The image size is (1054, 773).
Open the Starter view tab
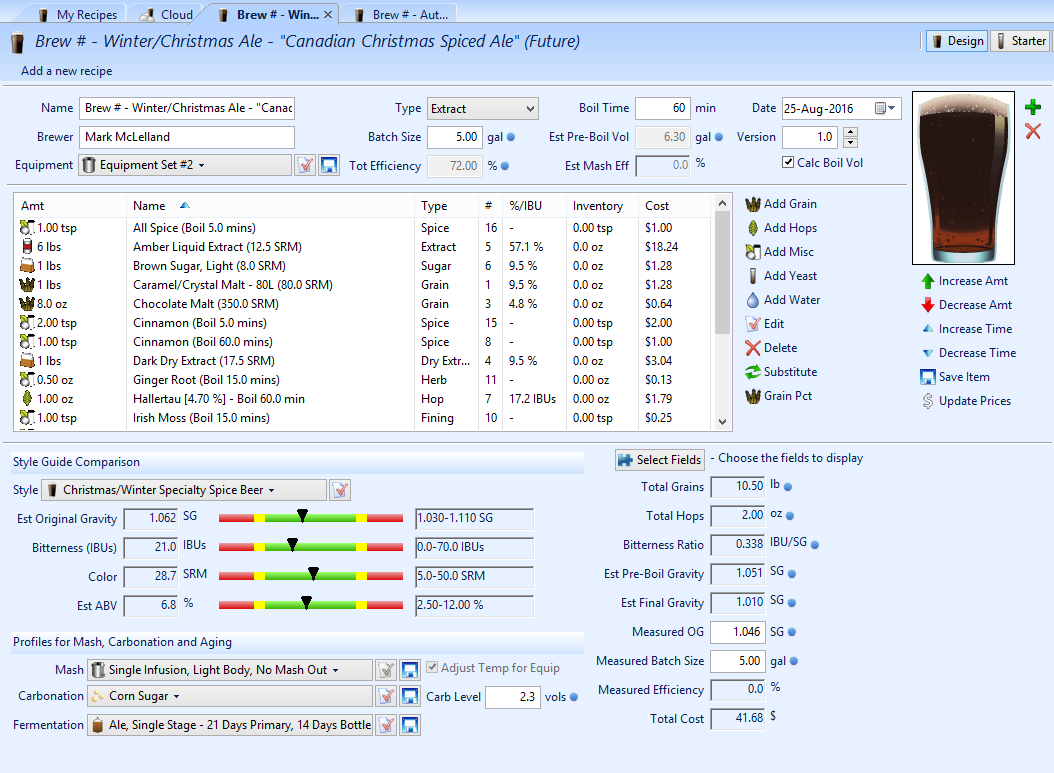pos(1020,41)
